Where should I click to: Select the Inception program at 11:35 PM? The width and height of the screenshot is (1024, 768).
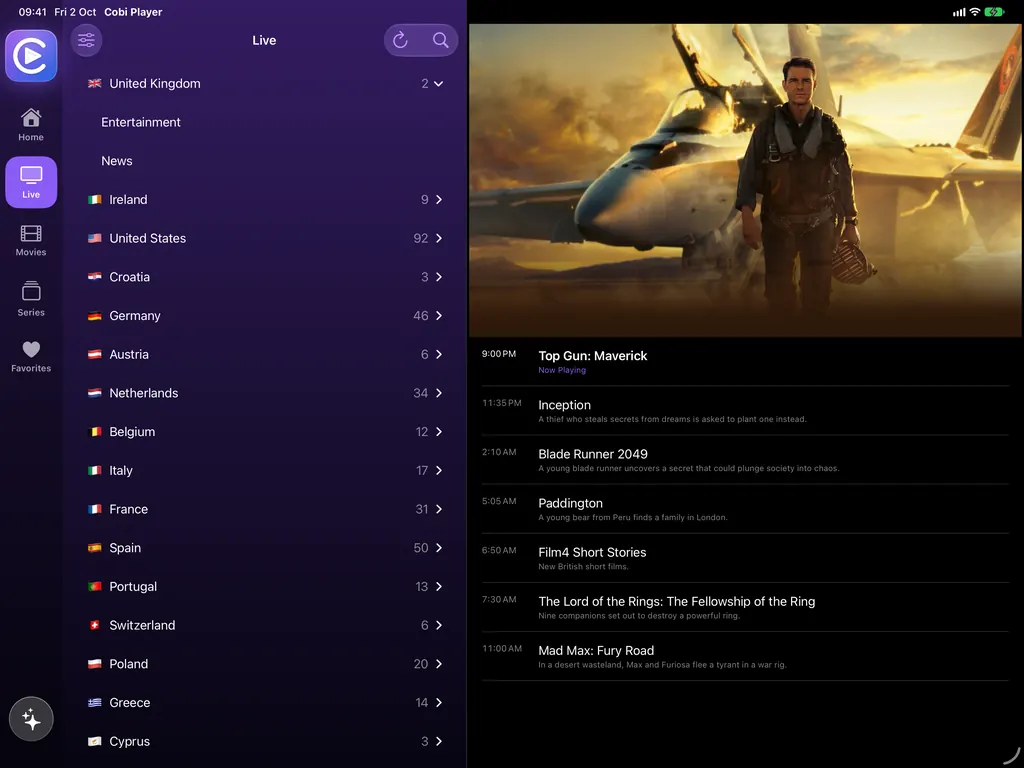click(745, 411)
